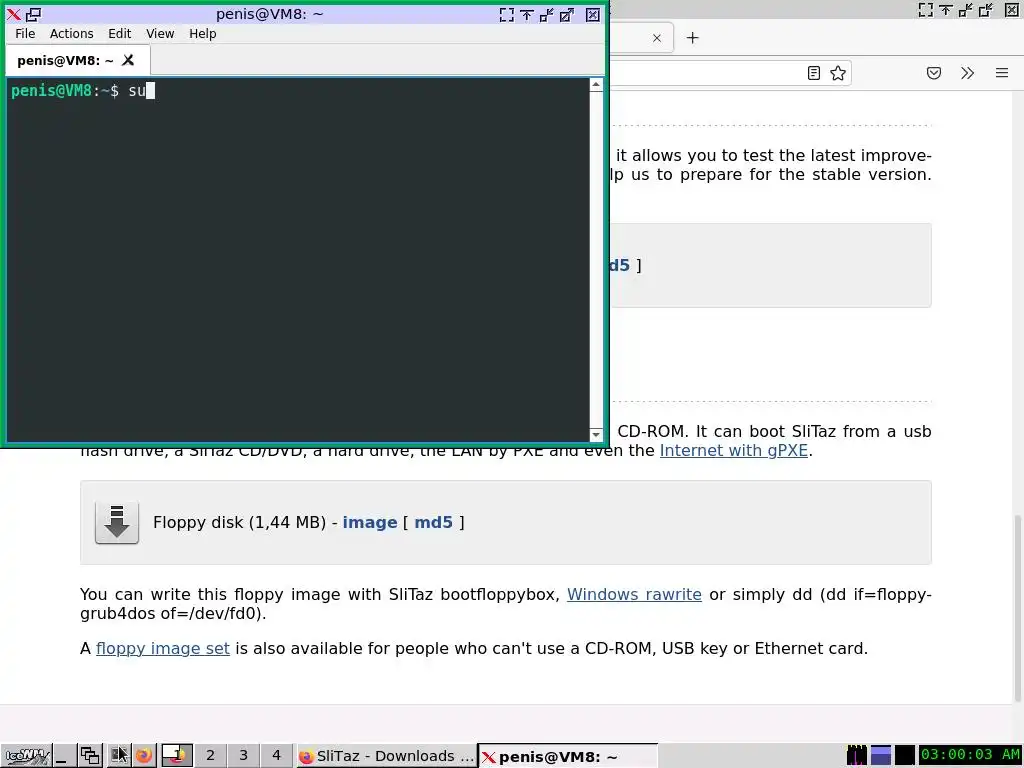Image resolution: width=1024 pixels, height=768 pixels.
Task: Open the floppy image set link
Action: pyautogui.click(x=163, y=648)
